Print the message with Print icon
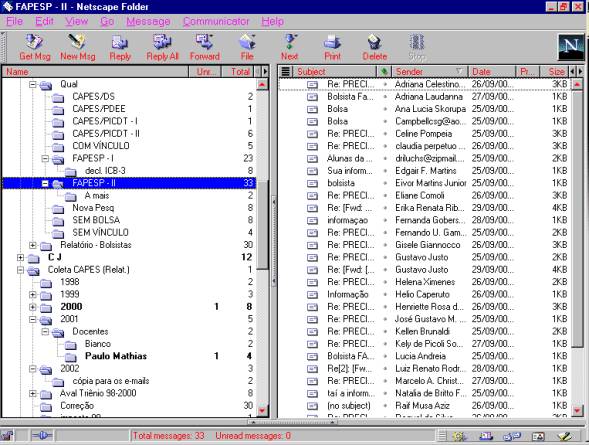 [332, 47]
